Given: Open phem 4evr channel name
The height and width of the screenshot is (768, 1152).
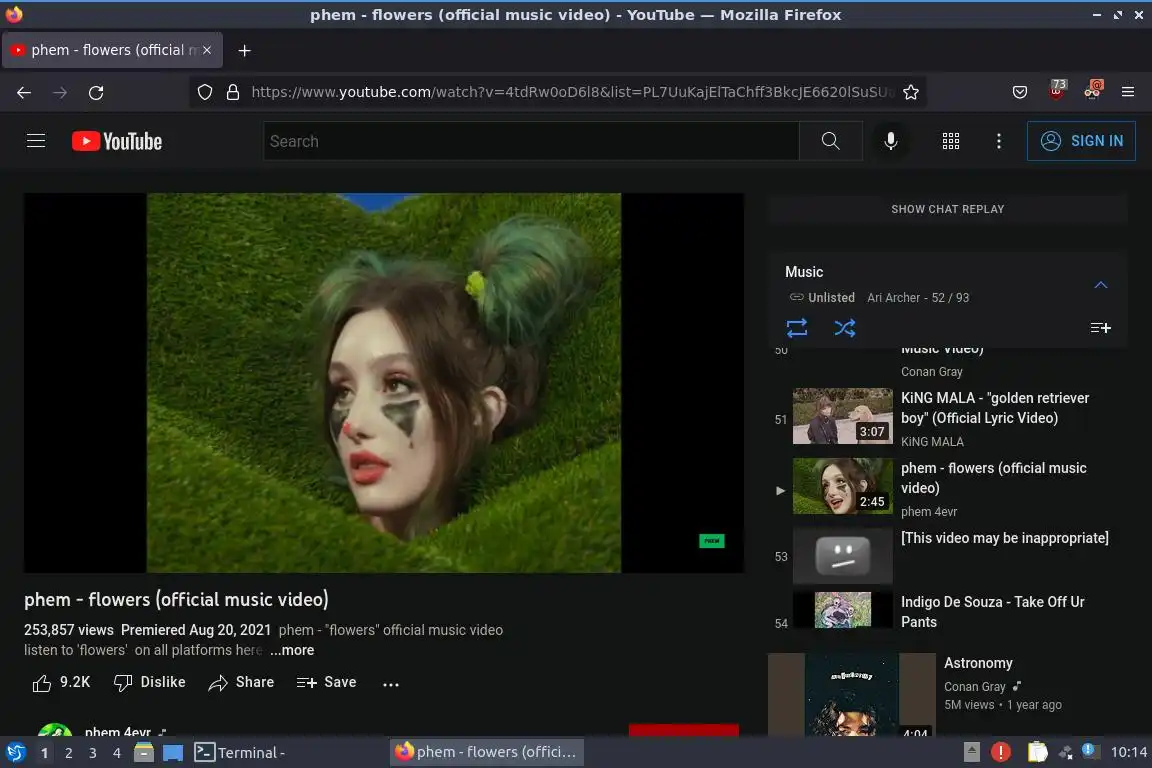Looking at the screenshot, I should pos(118,731).
